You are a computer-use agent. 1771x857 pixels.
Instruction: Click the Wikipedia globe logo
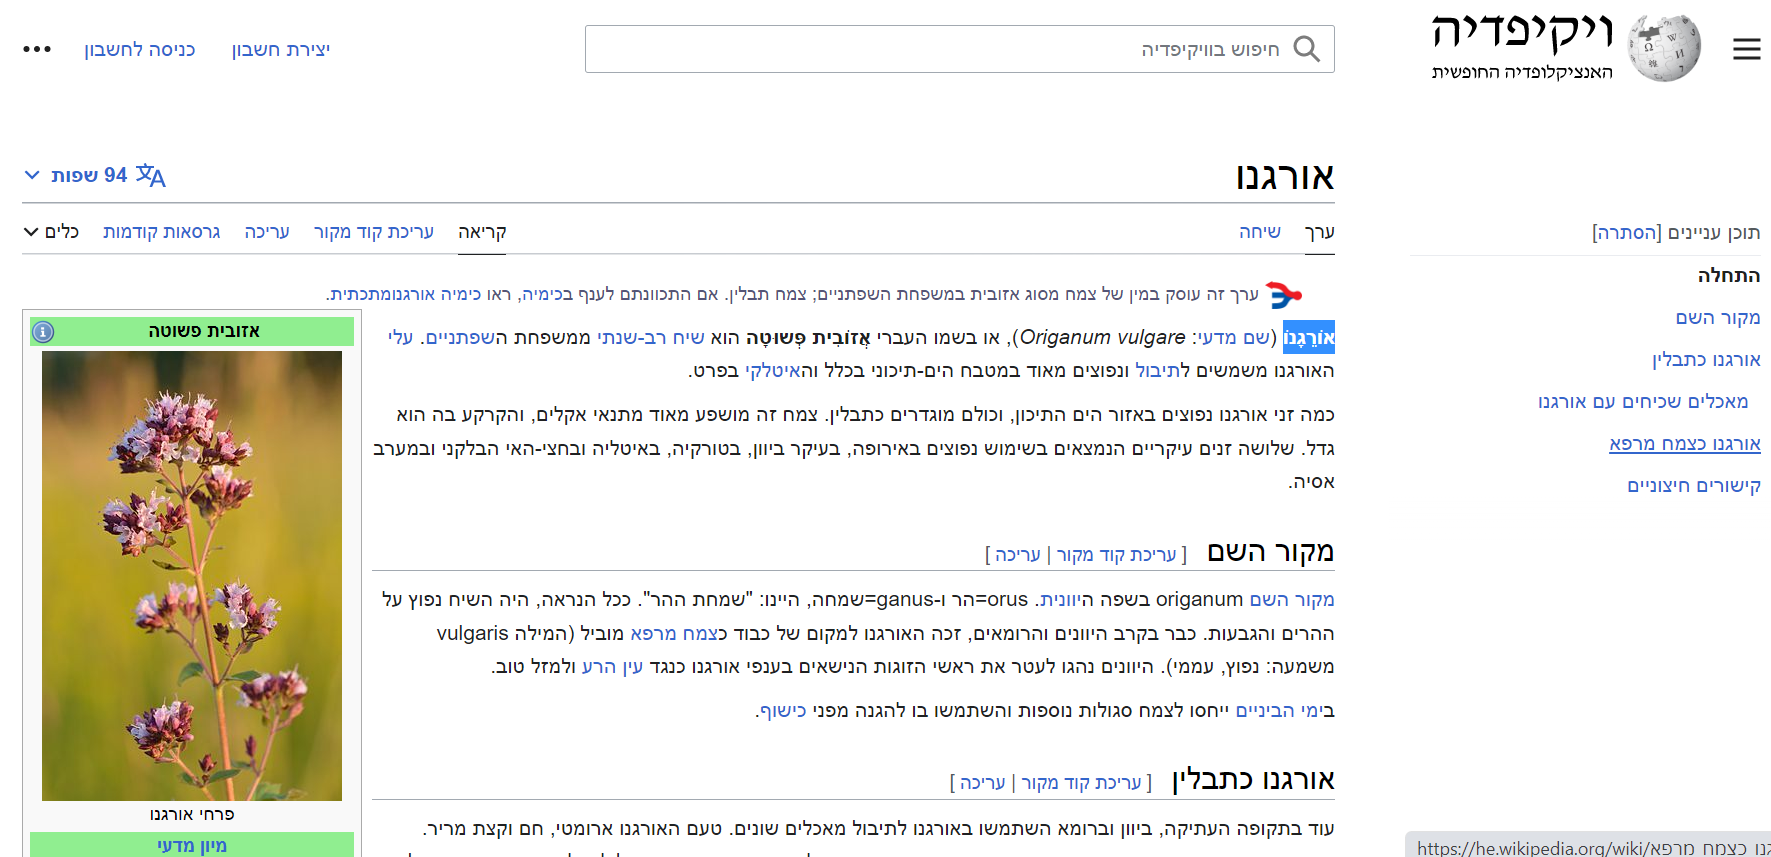[1663, 48]
